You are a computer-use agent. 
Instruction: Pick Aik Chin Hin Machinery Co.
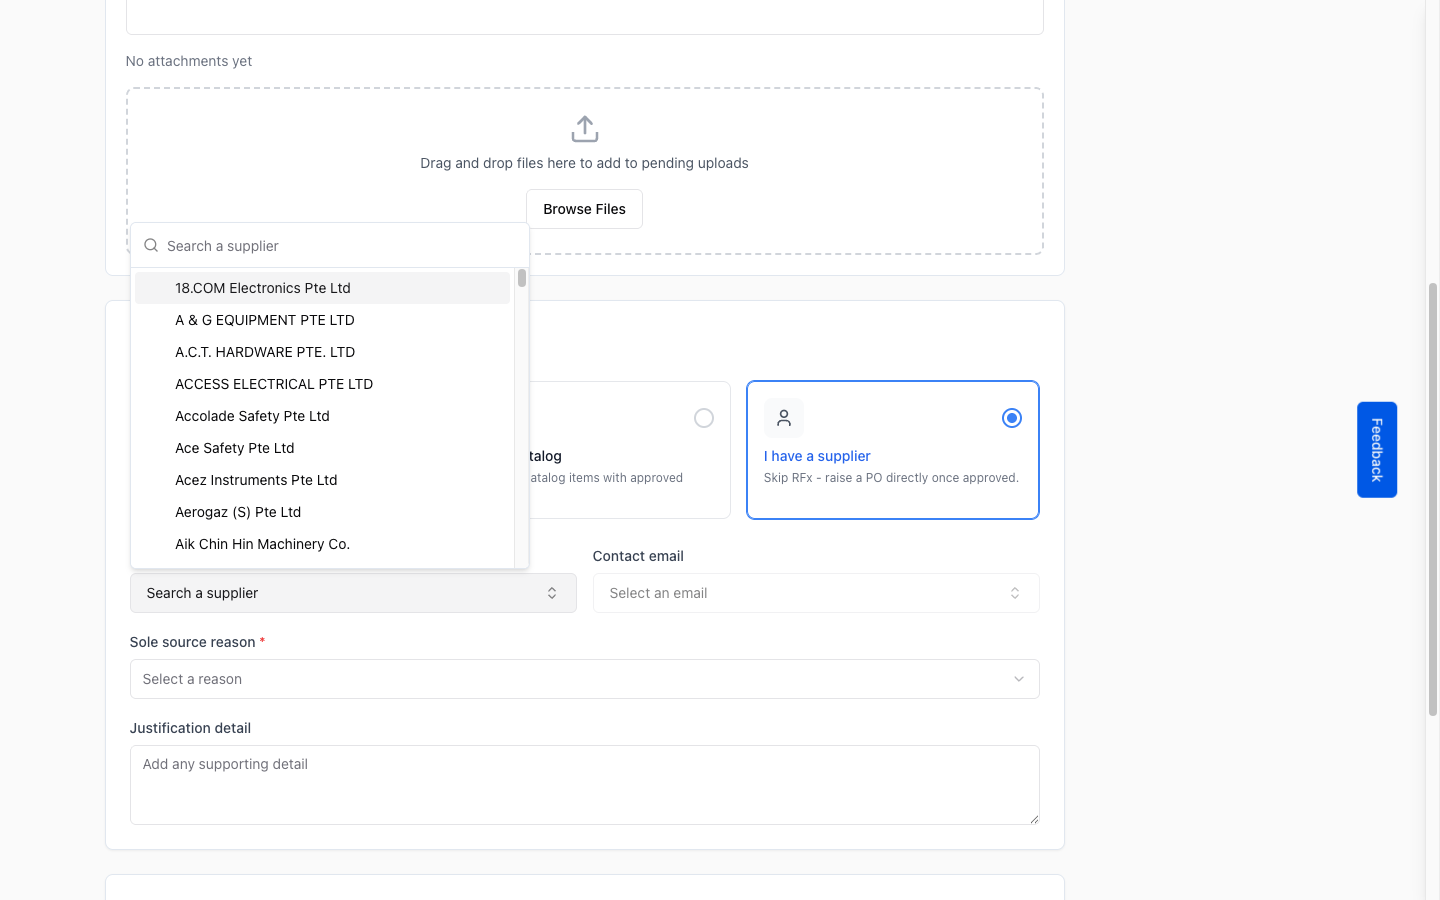coord(322,544)
